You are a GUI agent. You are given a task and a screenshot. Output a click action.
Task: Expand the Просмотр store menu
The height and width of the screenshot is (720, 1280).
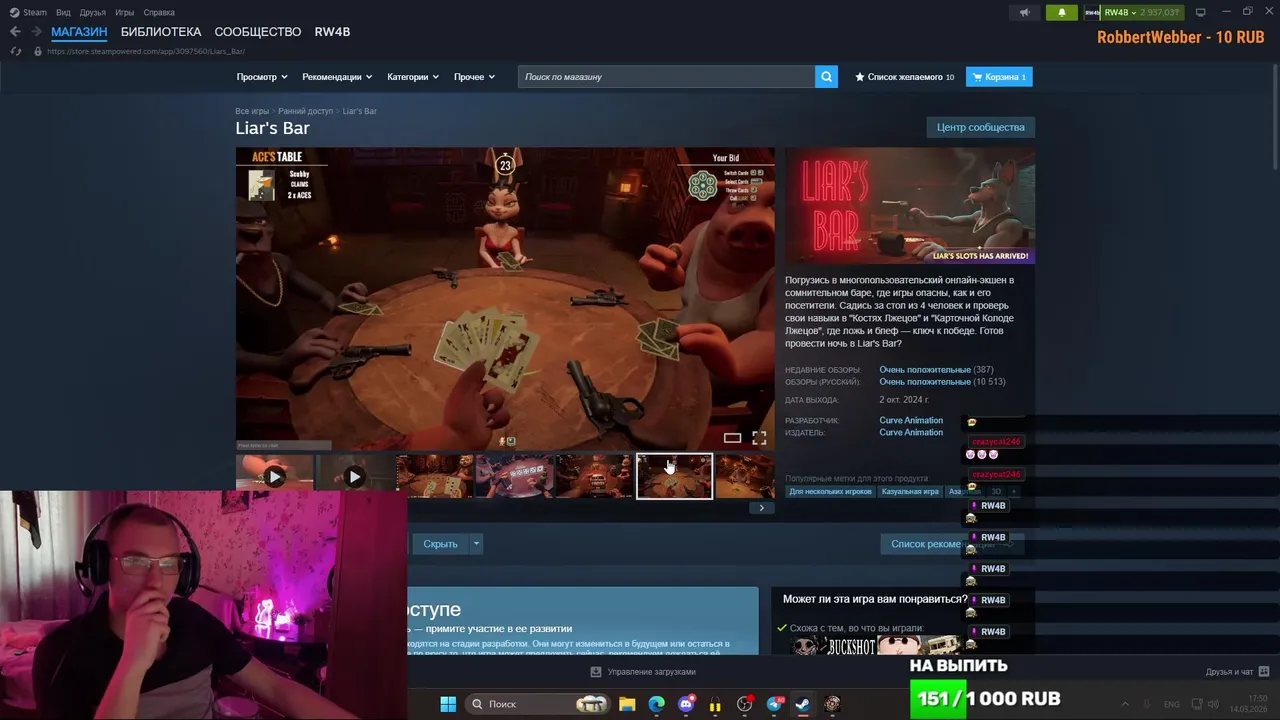pos(262,77)
